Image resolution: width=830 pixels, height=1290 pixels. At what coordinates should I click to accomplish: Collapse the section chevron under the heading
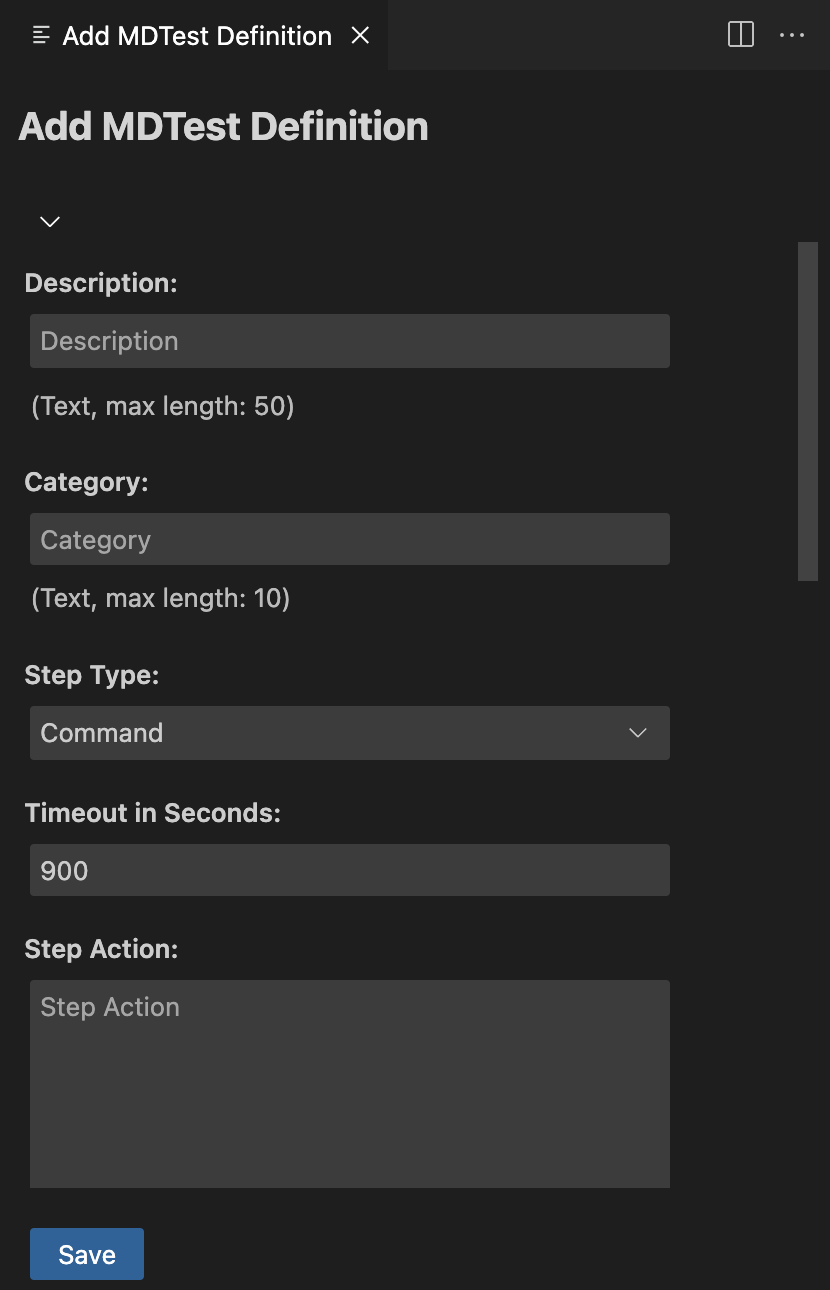point(50,221)
